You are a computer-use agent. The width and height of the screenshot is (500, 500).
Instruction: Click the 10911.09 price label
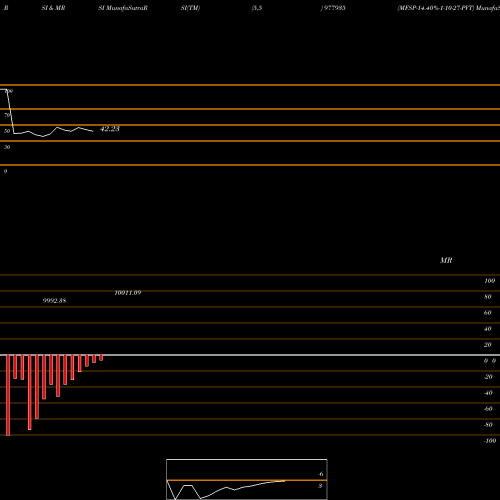coord(128,293)
